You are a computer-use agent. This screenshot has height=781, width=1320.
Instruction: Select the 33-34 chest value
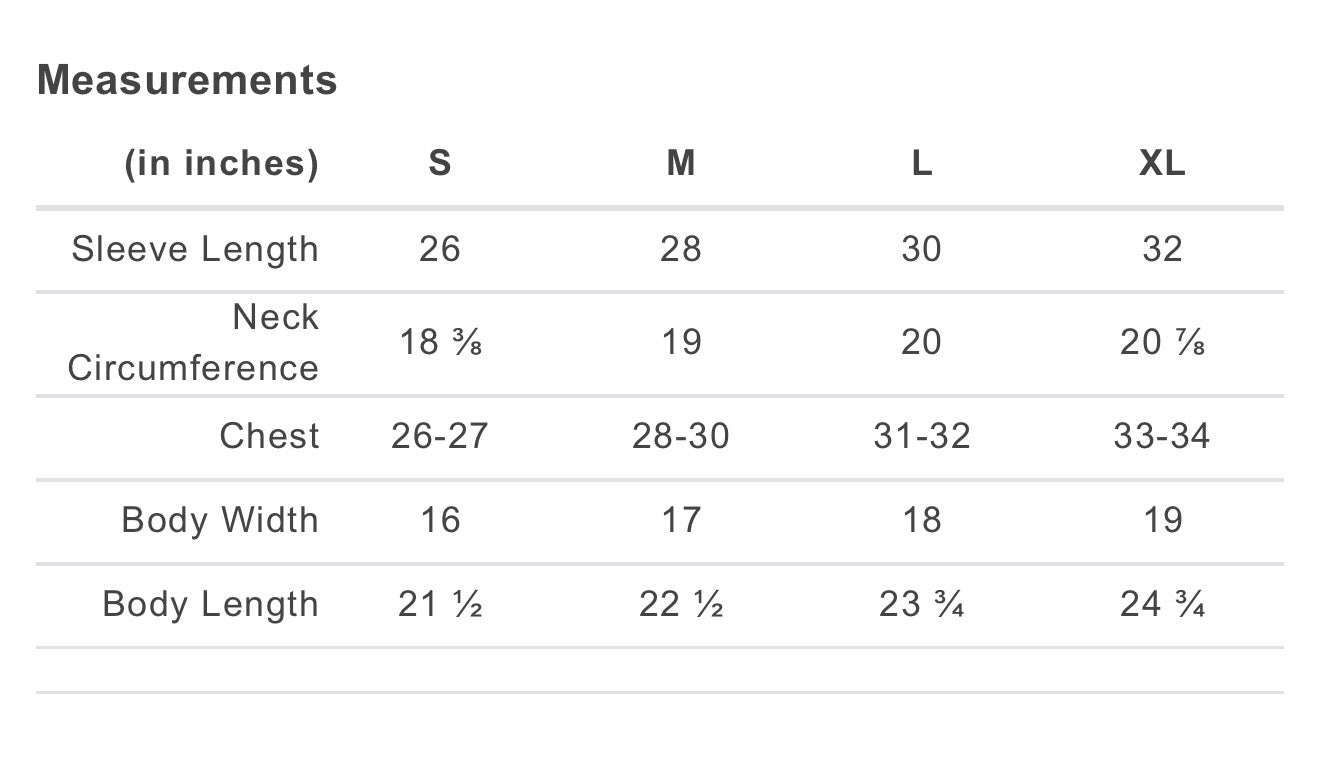coord(1162,436)
